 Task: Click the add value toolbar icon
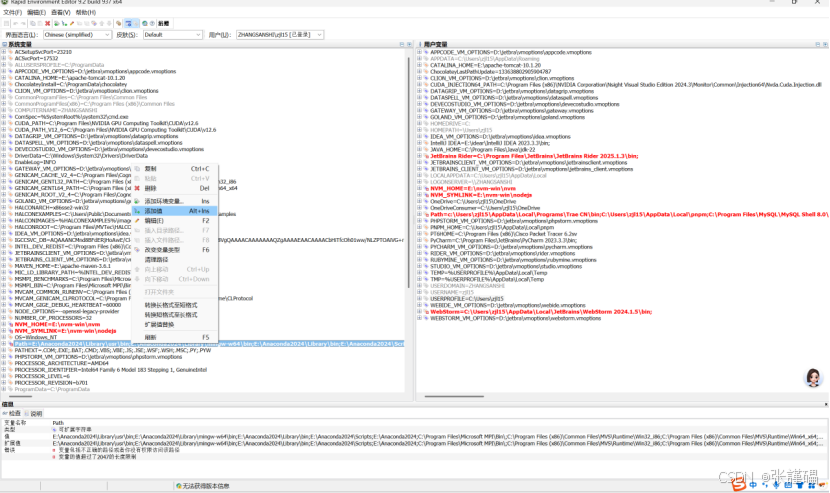(64, 23)
